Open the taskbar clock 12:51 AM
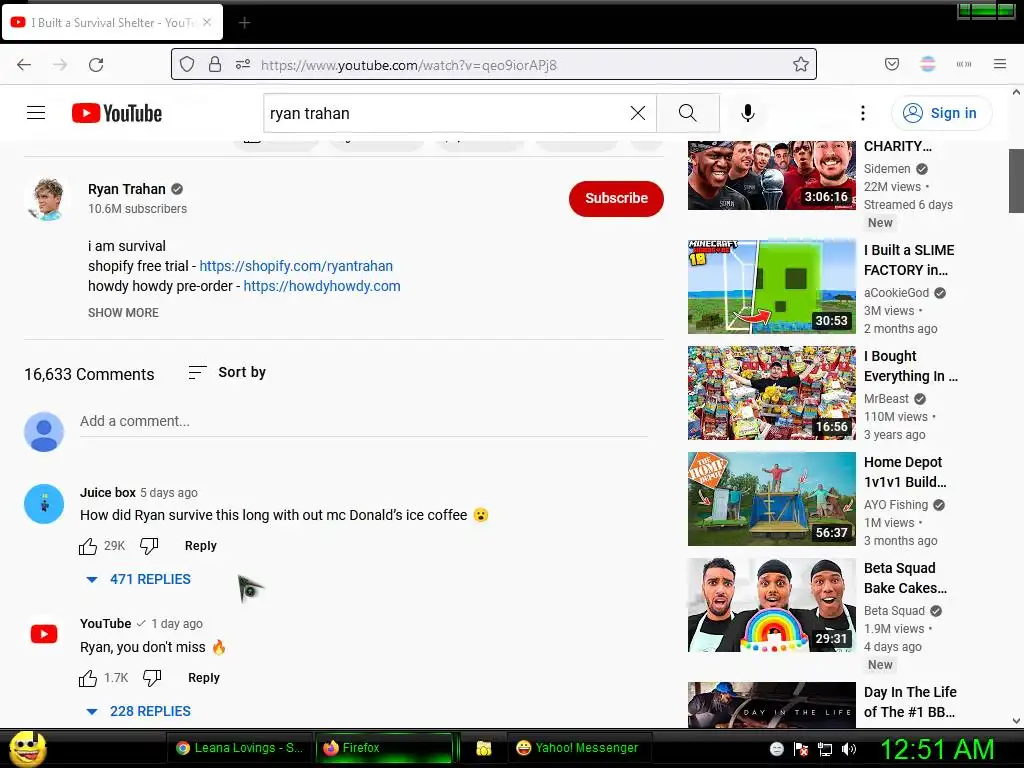The height and width of the screenshot is (768, 1024). (938, 749)
